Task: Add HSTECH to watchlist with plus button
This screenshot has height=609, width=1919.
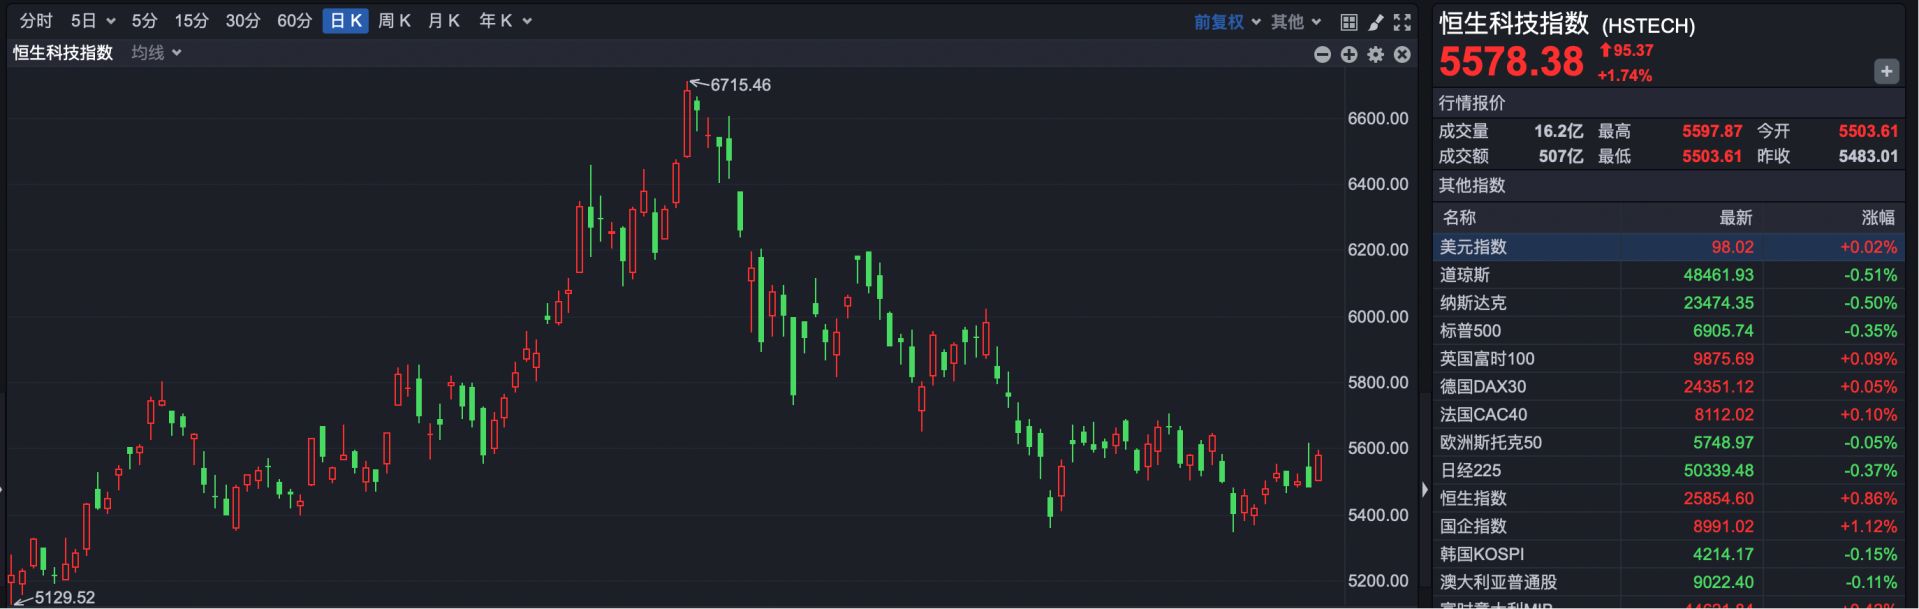Action: tap(1886, 71)
